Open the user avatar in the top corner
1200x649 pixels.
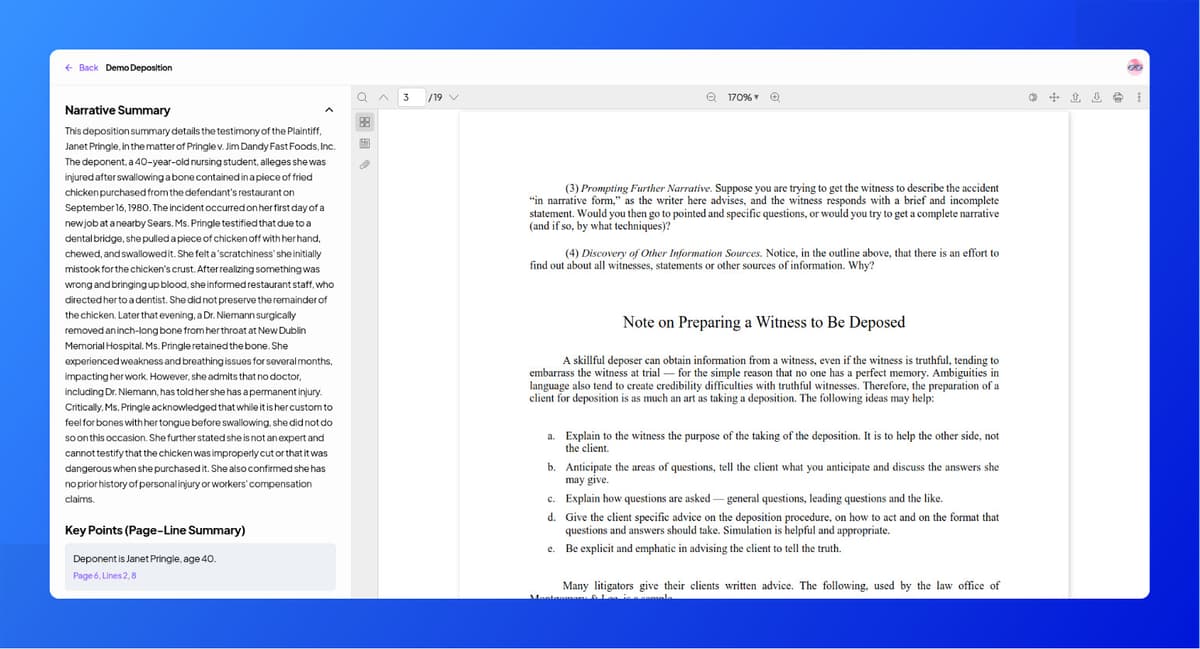[1134, 65]
